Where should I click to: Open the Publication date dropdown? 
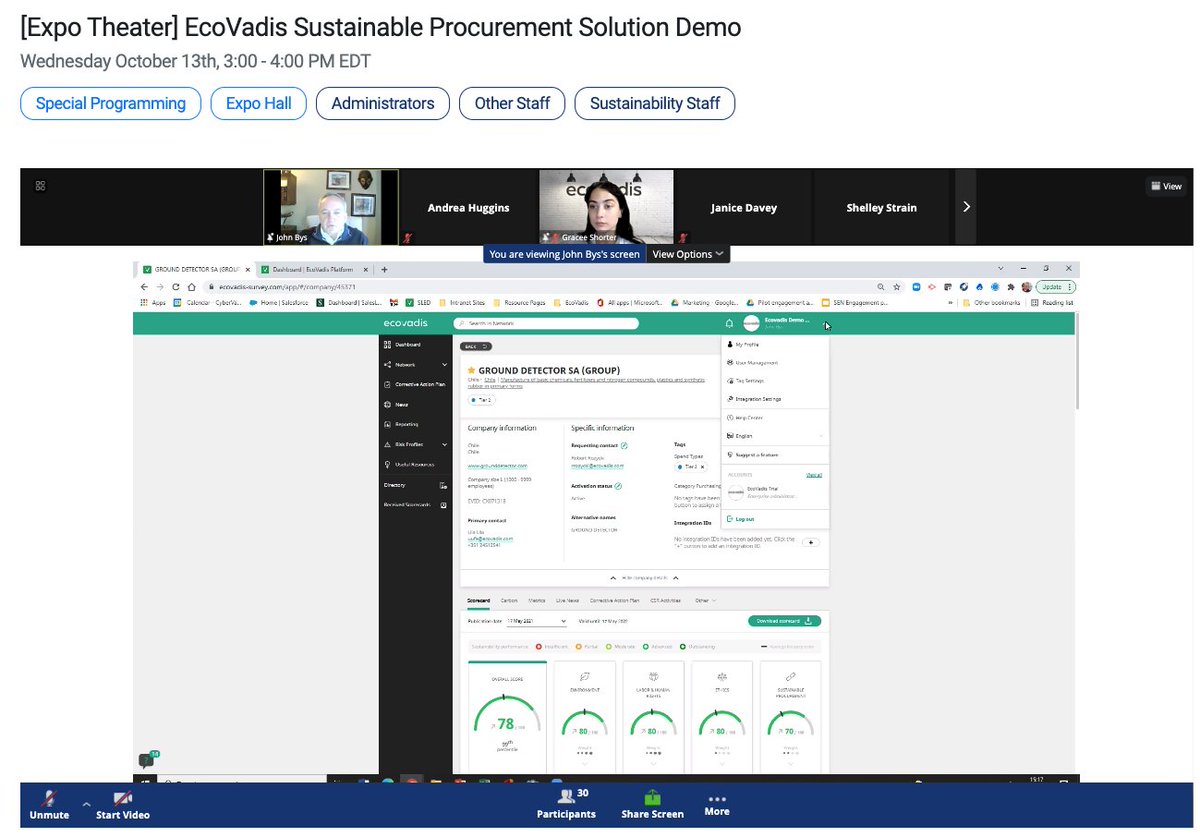coord(538,621)
